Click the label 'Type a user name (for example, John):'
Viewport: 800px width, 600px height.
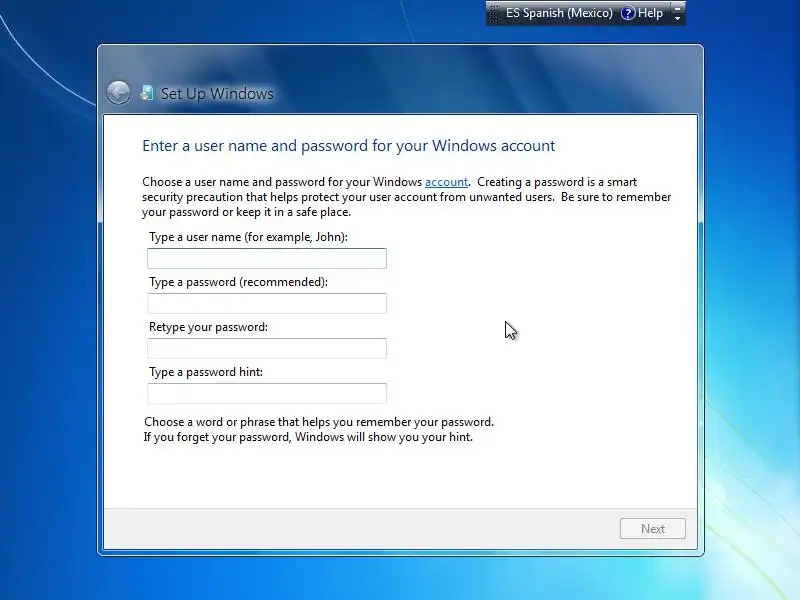[248, 237]
